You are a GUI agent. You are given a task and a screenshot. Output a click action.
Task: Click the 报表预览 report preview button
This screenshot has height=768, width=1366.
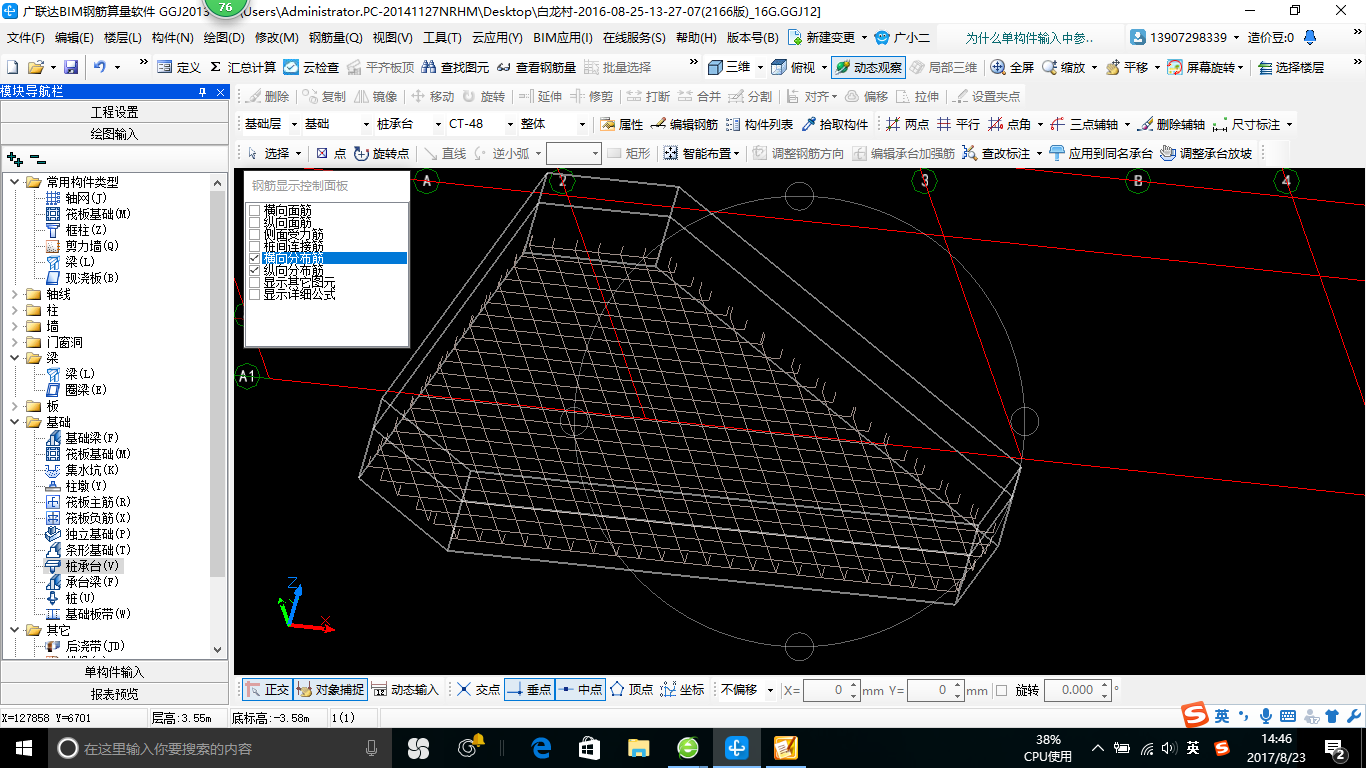coord(114,694)
